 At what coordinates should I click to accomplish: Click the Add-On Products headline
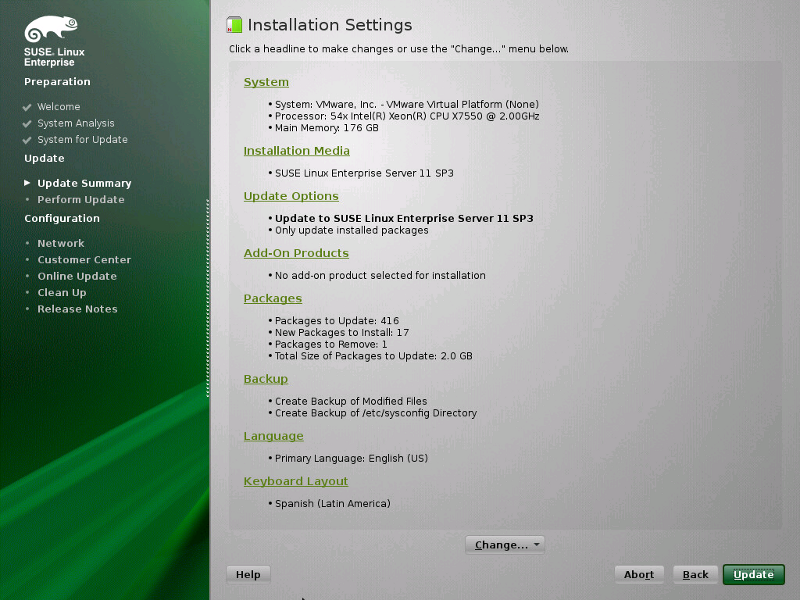coord(296,252)
